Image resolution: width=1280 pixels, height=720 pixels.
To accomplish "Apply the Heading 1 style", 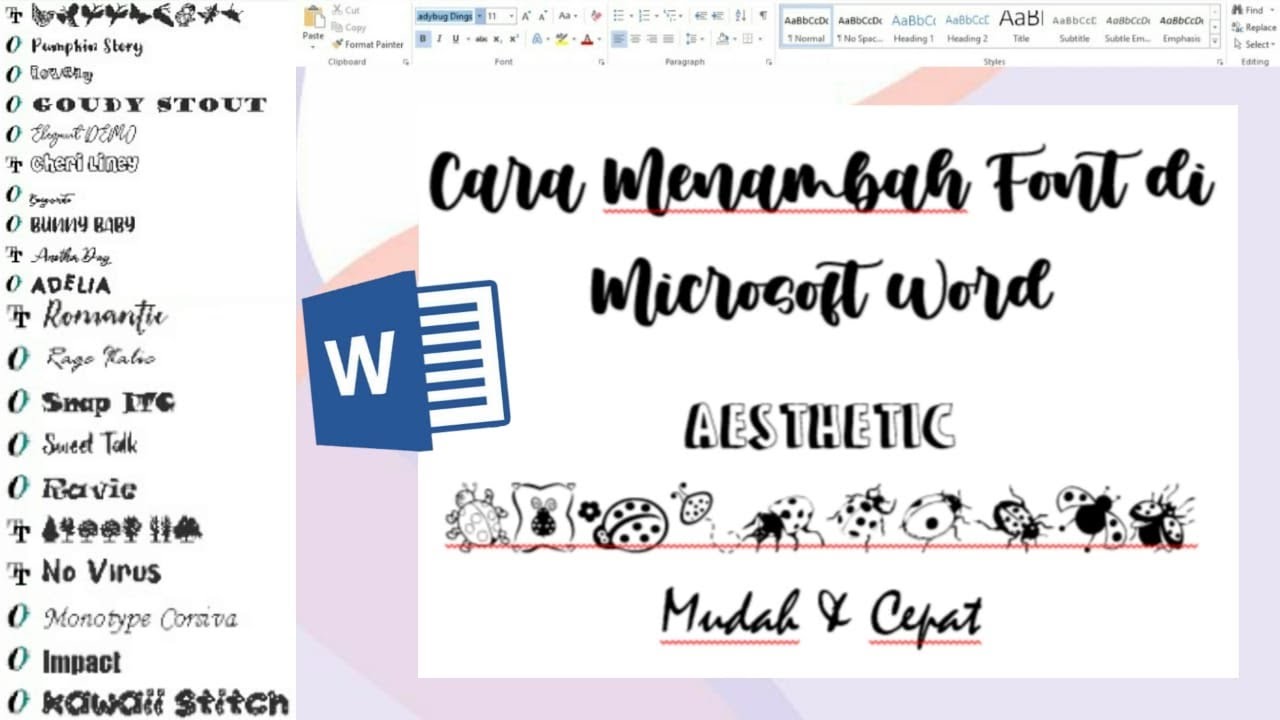I will pos(913,26).
